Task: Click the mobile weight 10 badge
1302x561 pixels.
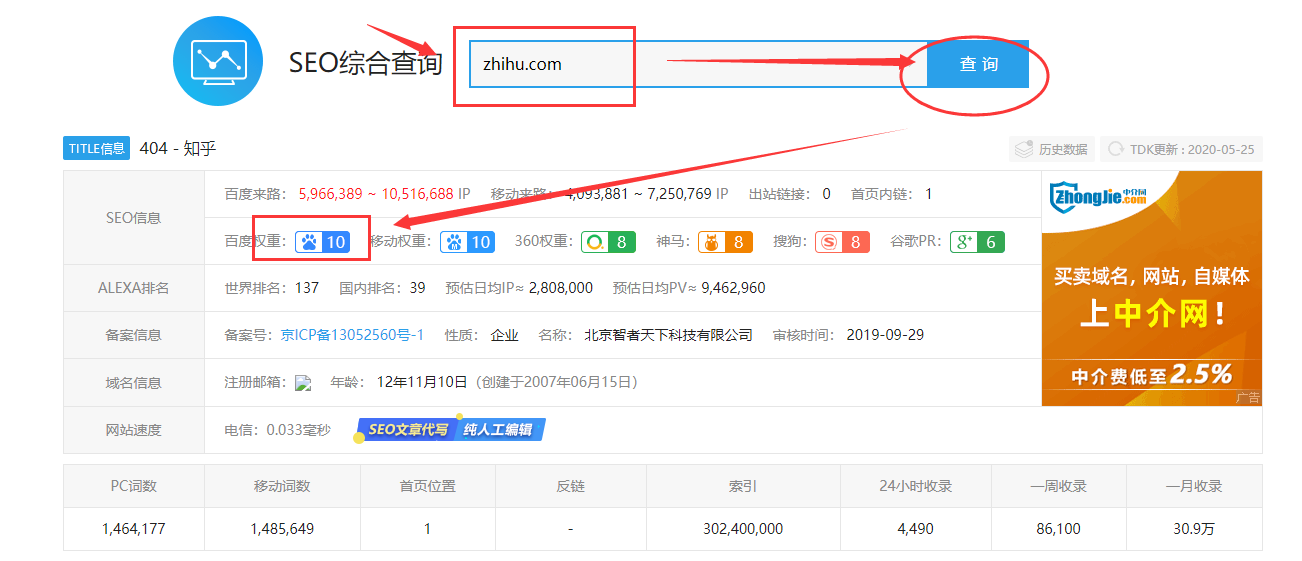Action: [468, 241]
